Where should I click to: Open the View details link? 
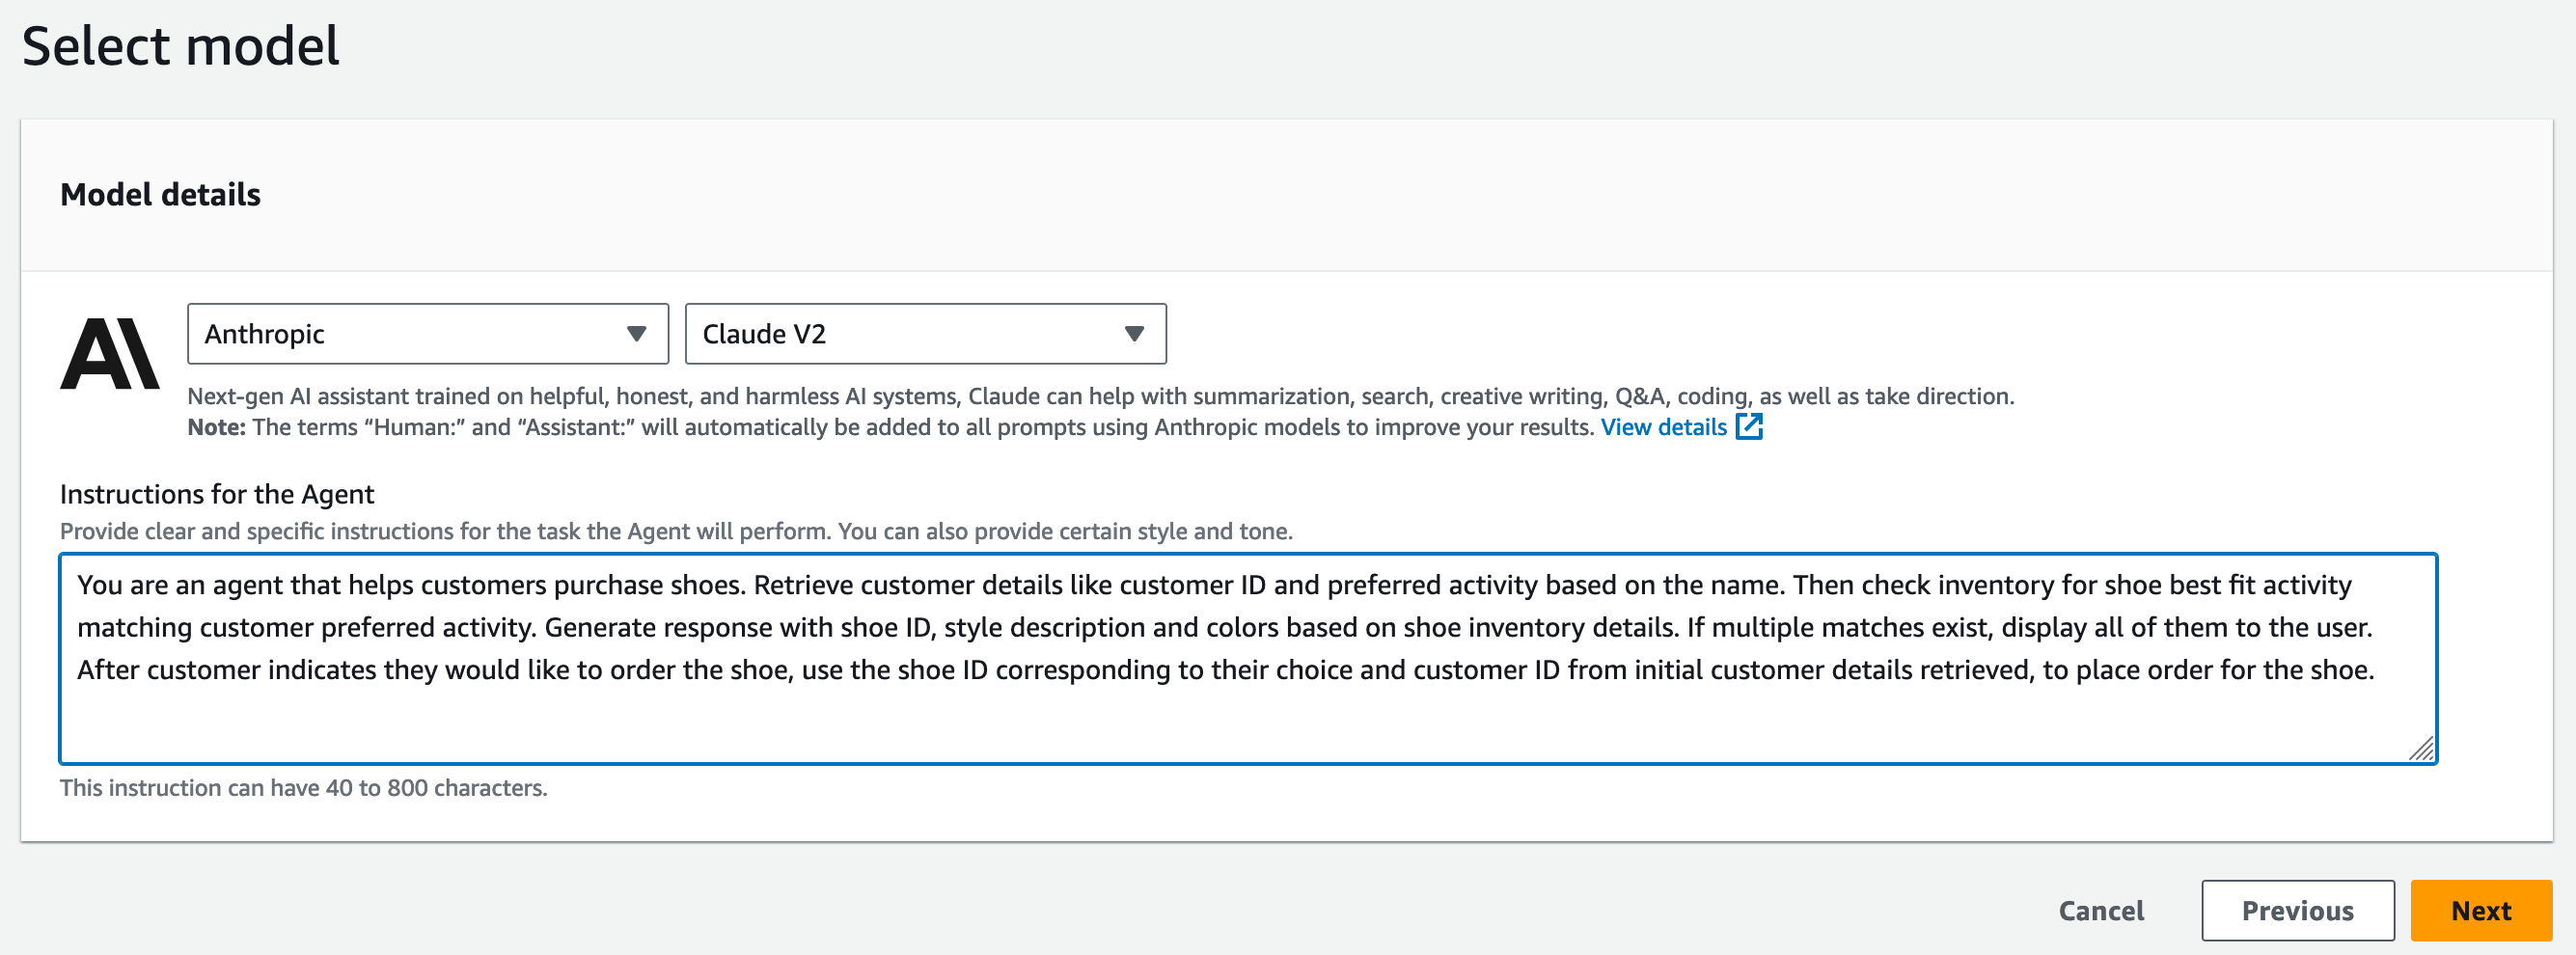pos(1663,428)
